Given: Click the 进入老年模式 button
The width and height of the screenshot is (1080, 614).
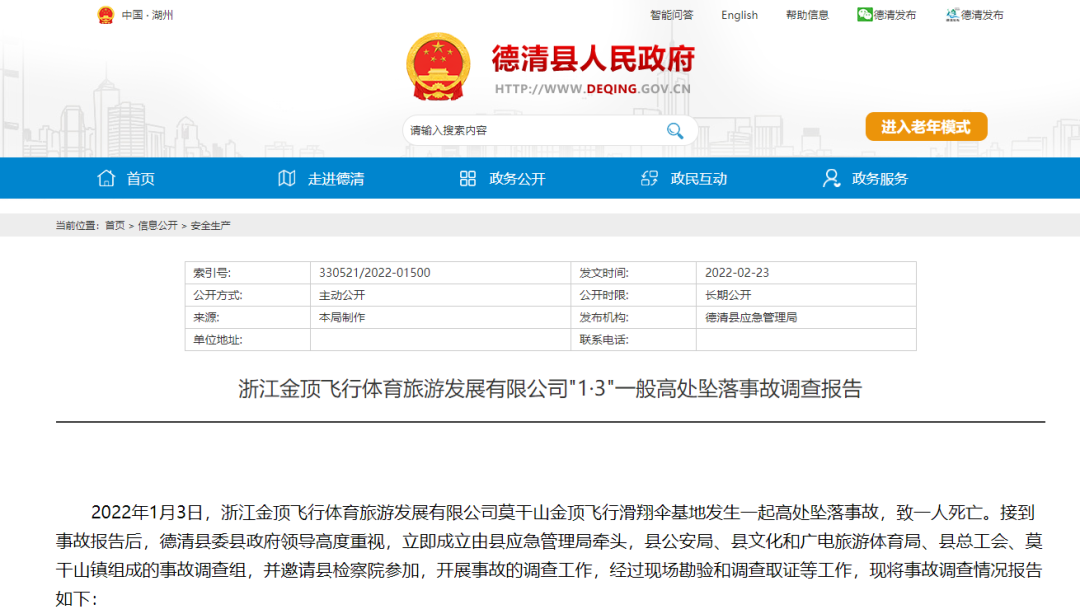Looking at the screenshot, I should pos(925,127).
